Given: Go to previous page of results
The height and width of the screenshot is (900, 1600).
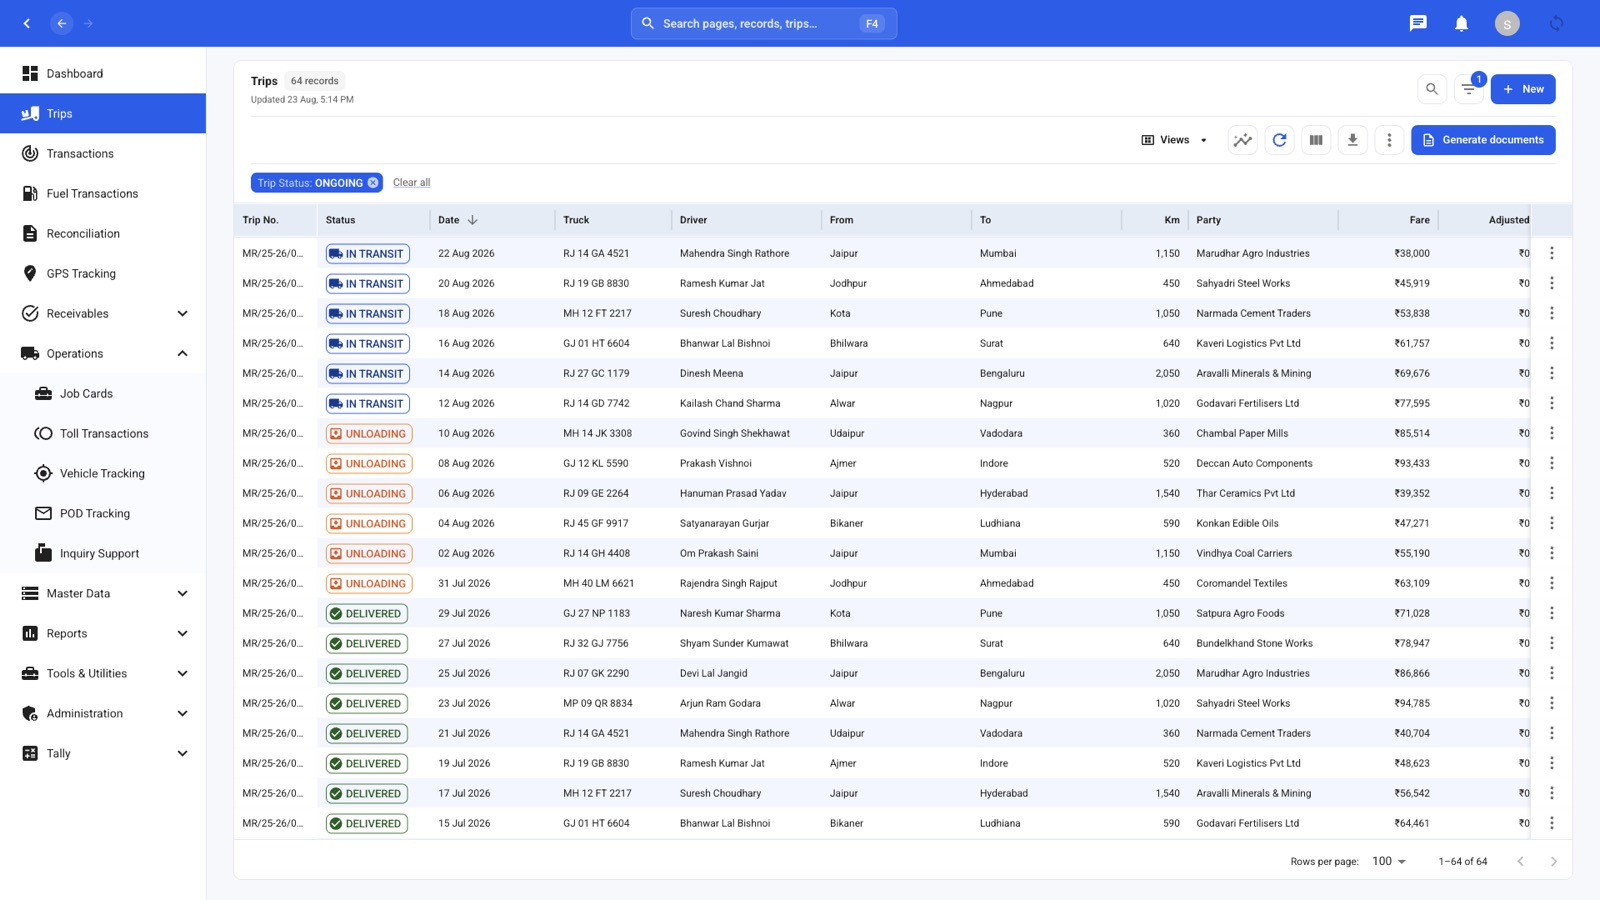Looking at the screenshot, I should pos(1520,861).
